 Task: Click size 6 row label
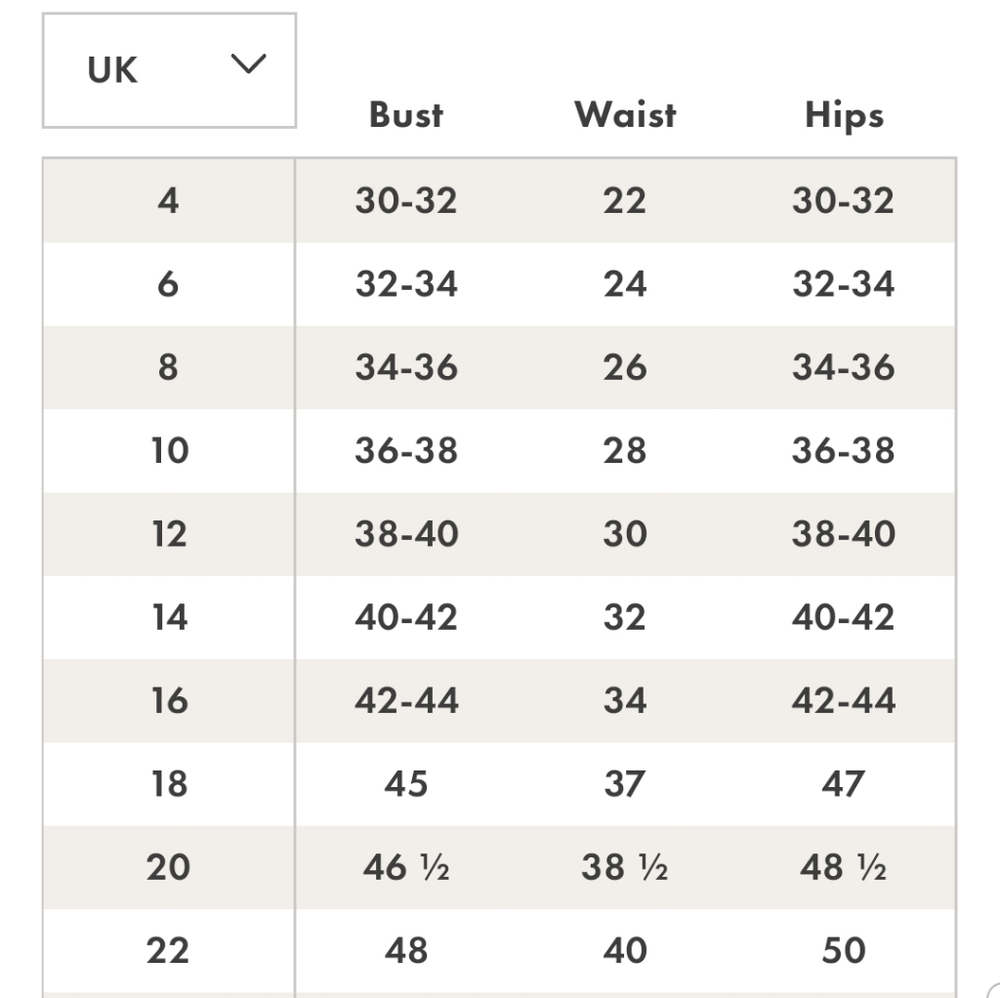pos(168,284)
